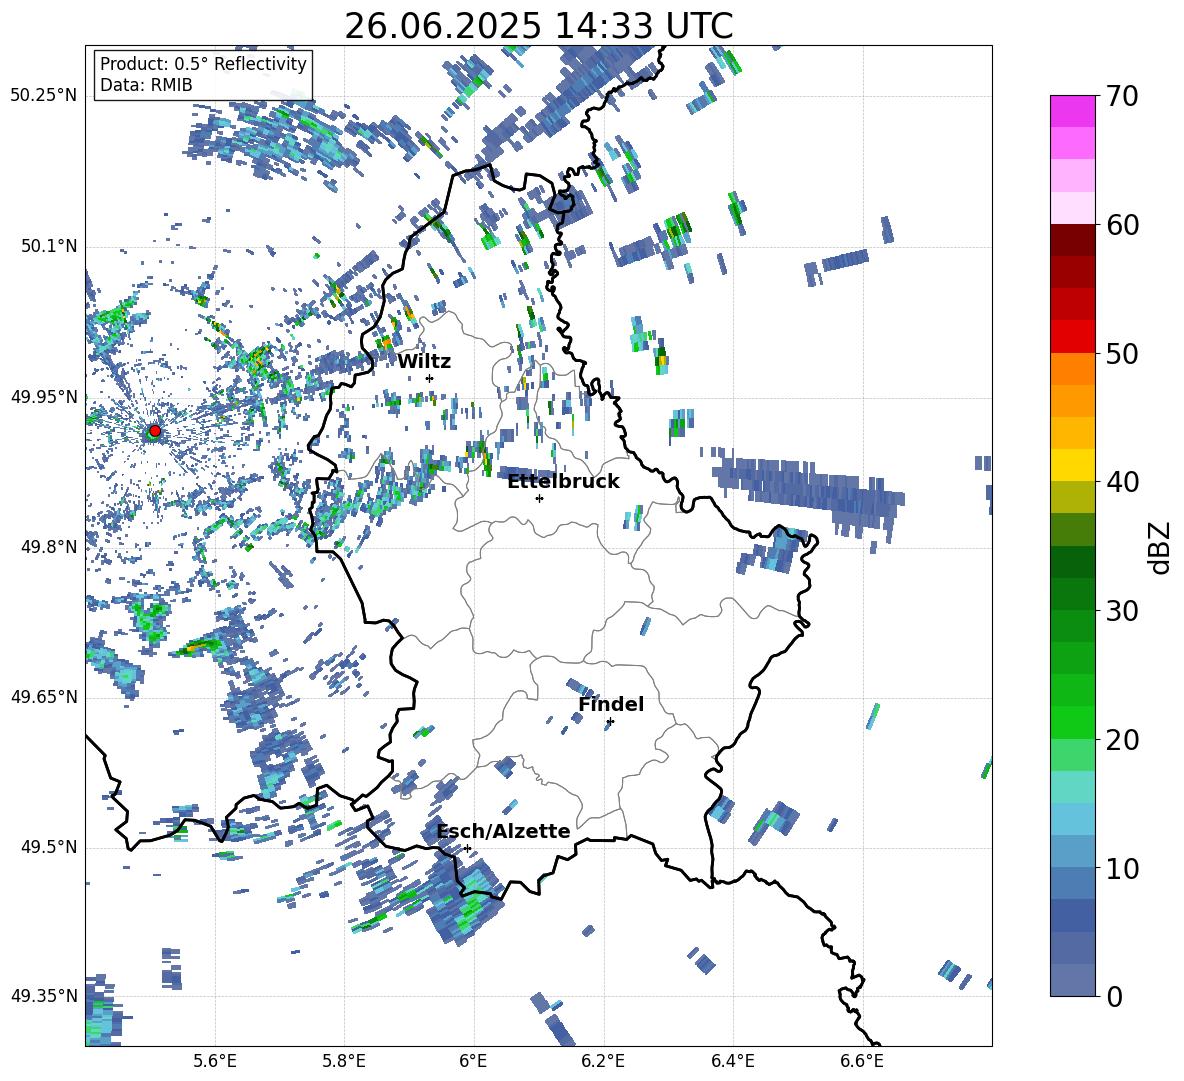Screen dimensions: 1184x1081
Task: Click the 30 tick label on colorbar
Action: coord(1122,611)
